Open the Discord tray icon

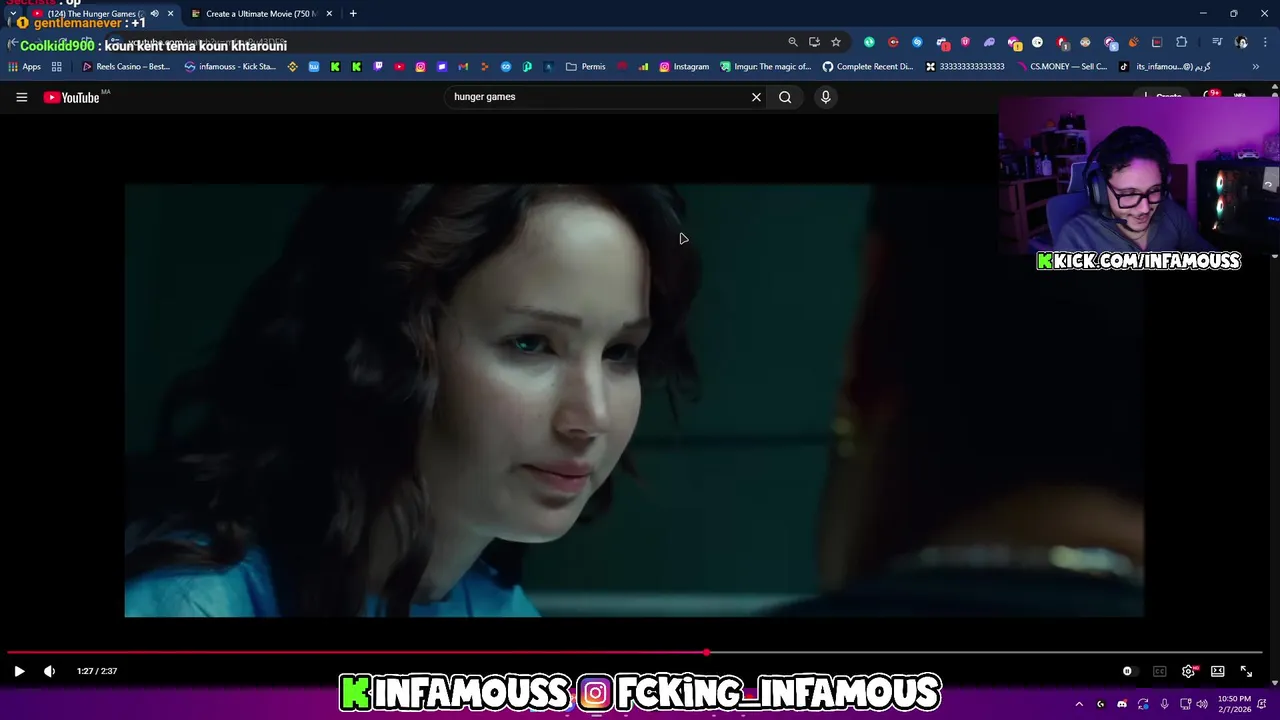[x=1122, y=704]
